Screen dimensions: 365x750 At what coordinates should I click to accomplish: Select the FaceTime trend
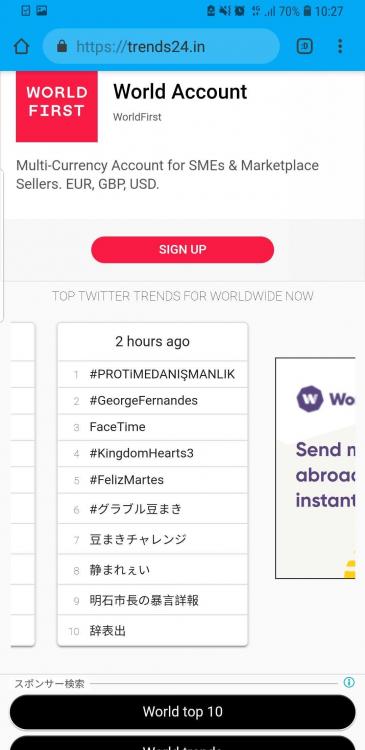click(x=117, y=427)
